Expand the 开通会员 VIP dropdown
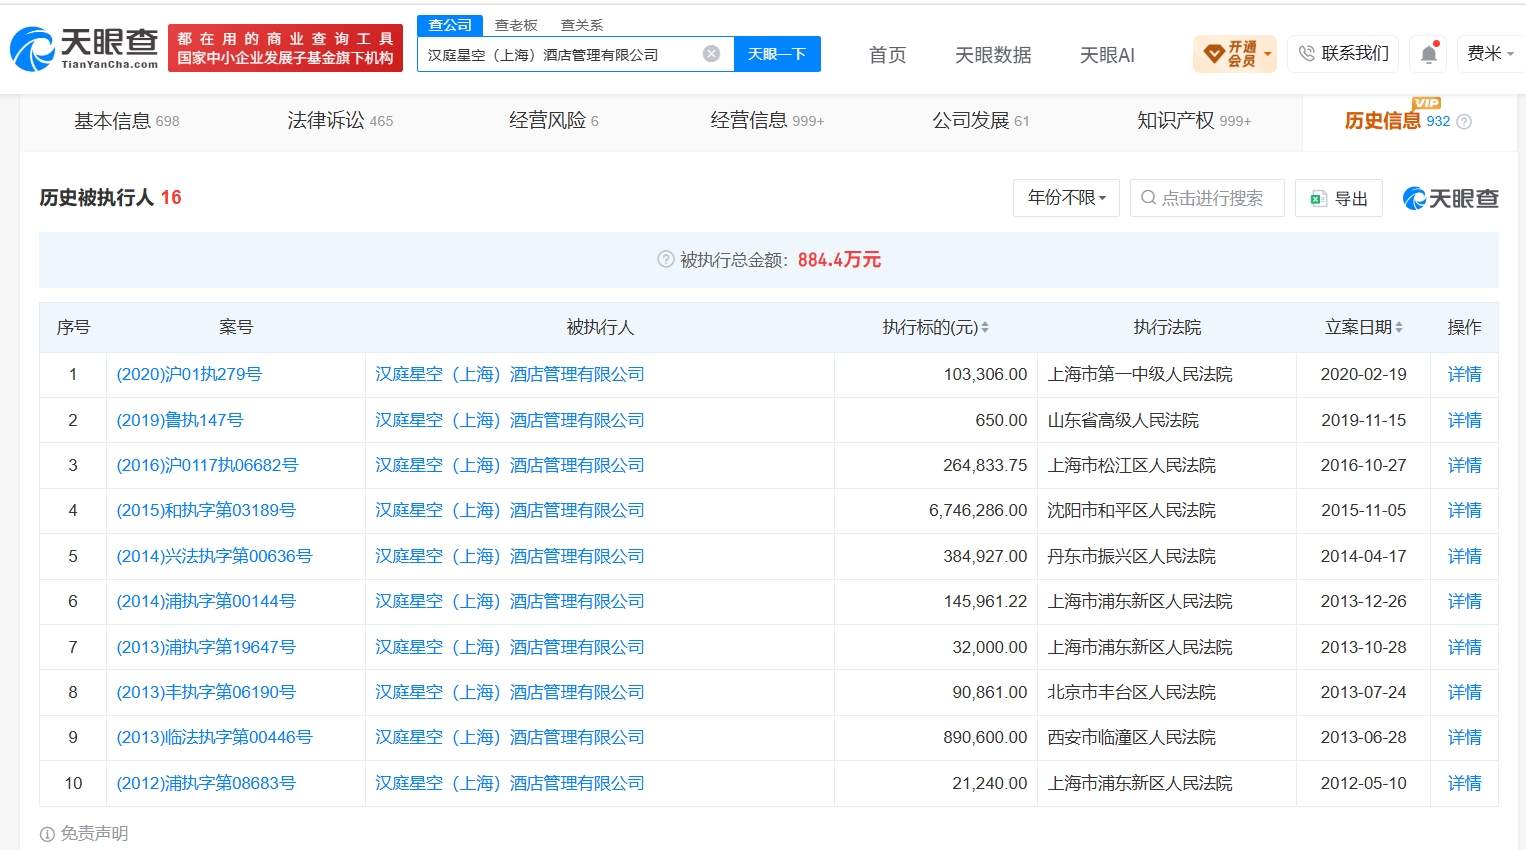Image resolution: width=1526 pixels, height=850 pixels. click(x=1234, y=54)
